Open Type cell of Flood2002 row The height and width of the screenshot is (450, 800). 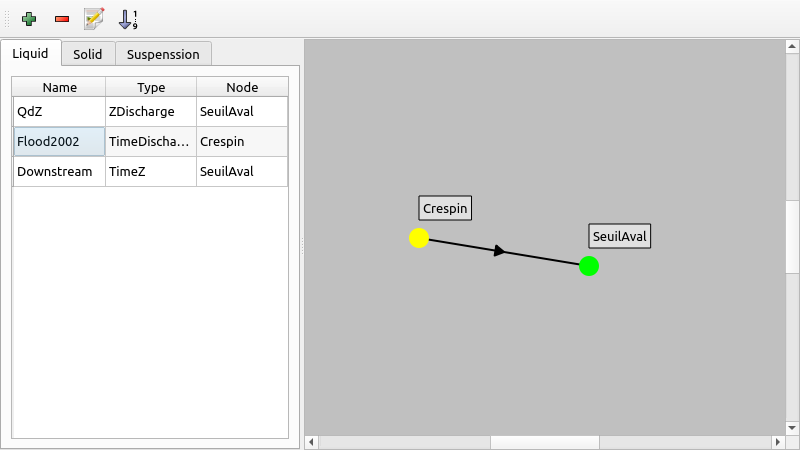[151, 141]
